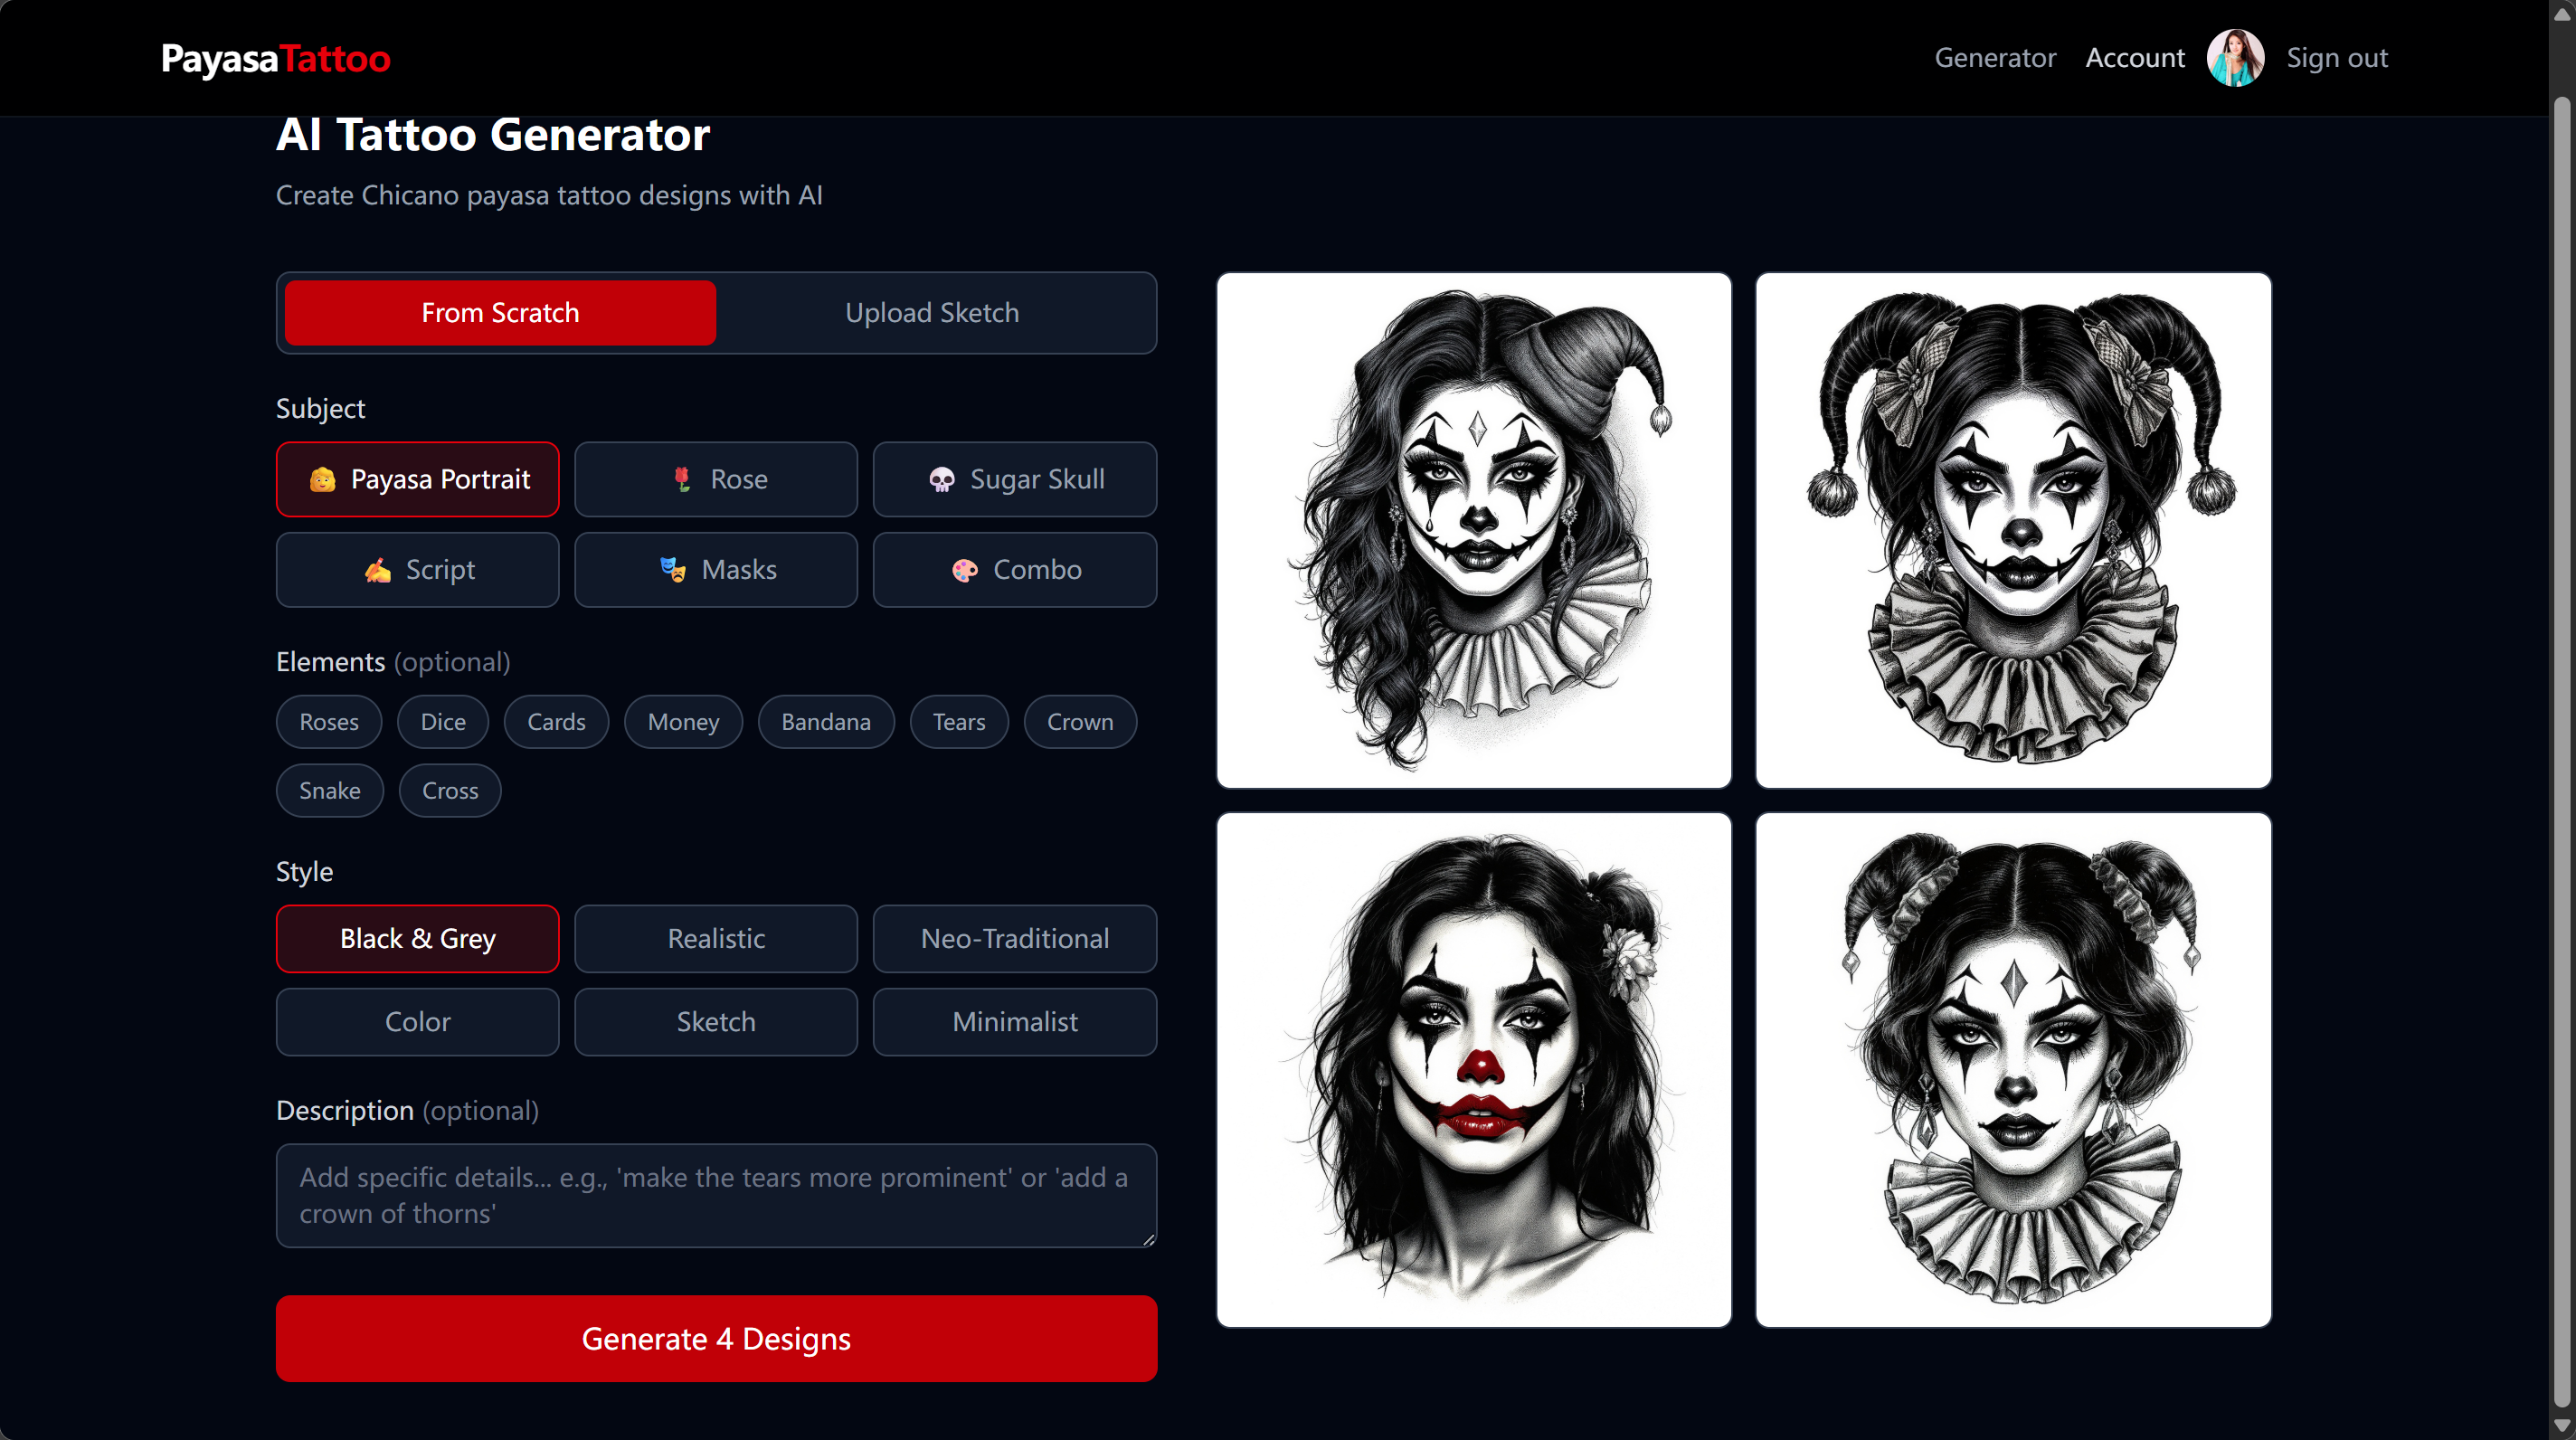The width and height of the screenshot is (2576, 1440).
Task: Select the Combo subject option
Action: tap(1014, 569)
